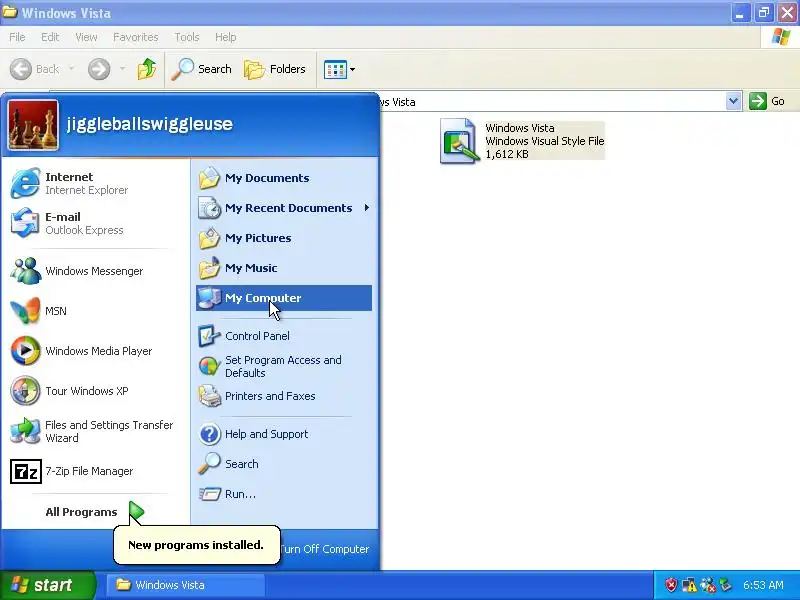Open the View menu

click(86, 37)
